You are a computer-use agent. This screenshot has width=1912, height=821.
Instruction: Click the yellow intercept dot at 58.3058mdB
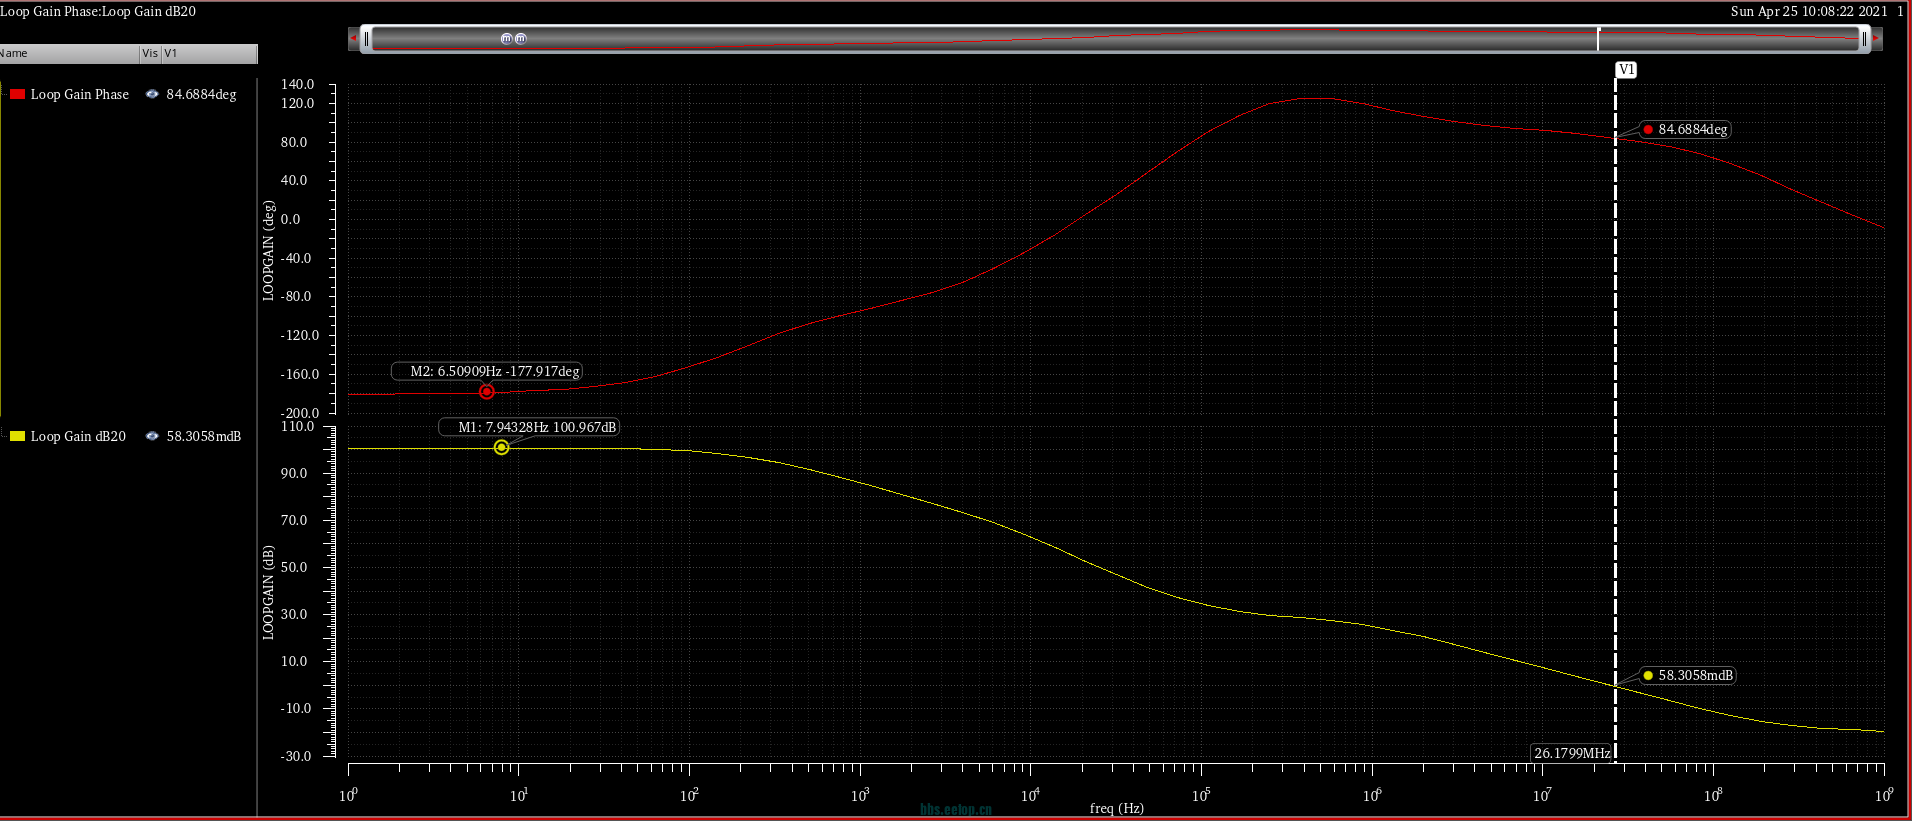(1648, 676)
